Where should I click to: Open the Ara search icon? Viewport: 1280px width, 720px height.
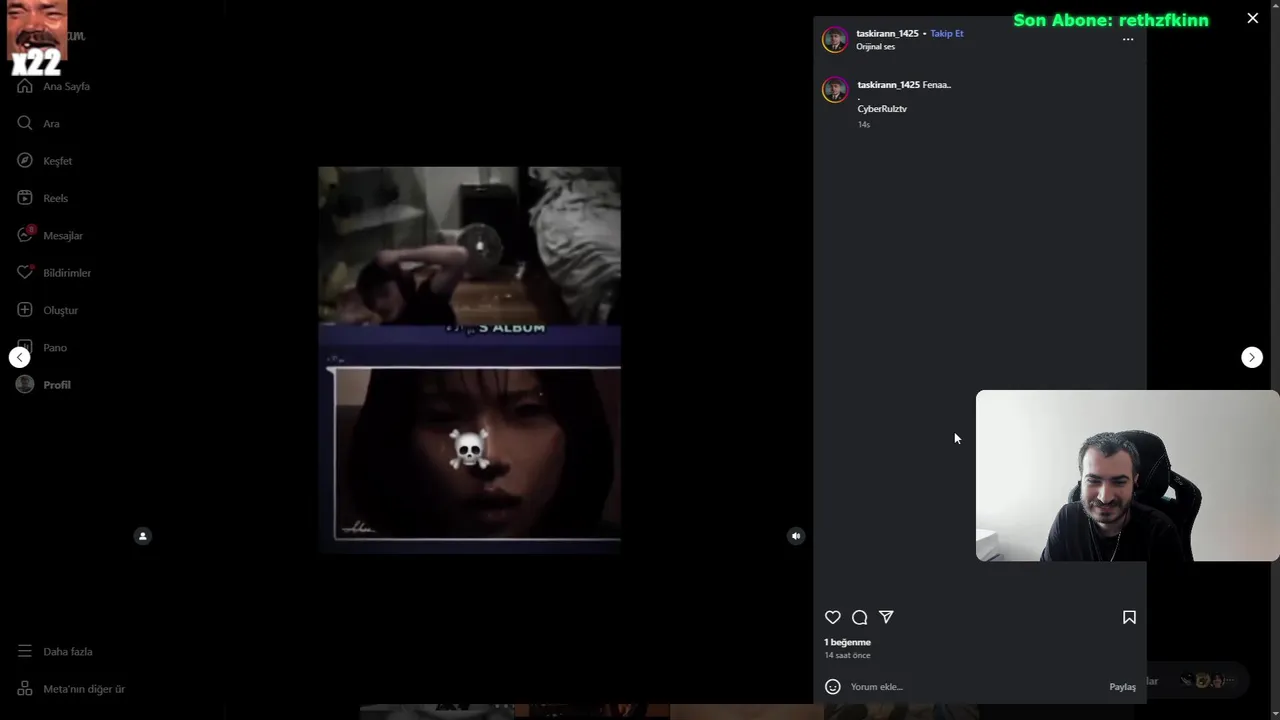pos(25,123)
